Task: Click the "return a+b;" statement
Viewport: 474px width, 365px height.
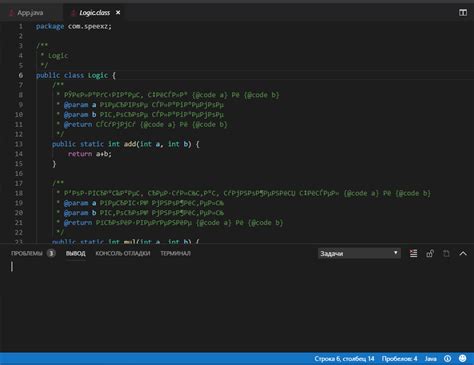Action: point(90,154)
